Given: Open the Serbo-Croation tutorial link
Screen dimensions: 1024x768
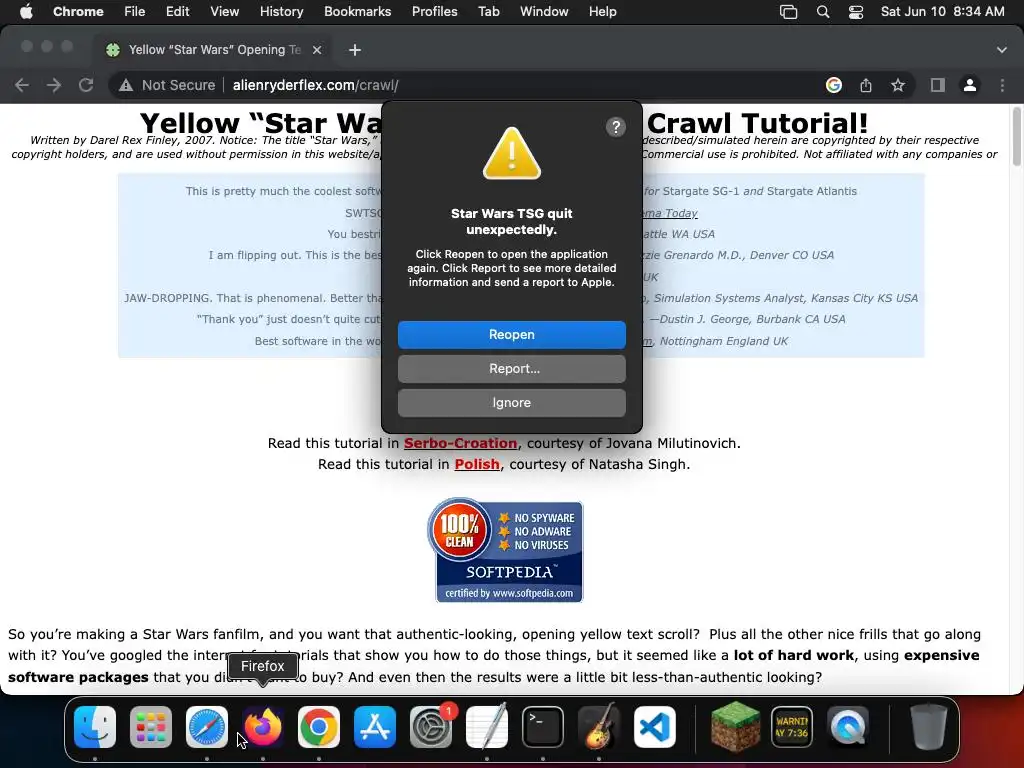Looking at the screenshot, I should pos(460,443).
